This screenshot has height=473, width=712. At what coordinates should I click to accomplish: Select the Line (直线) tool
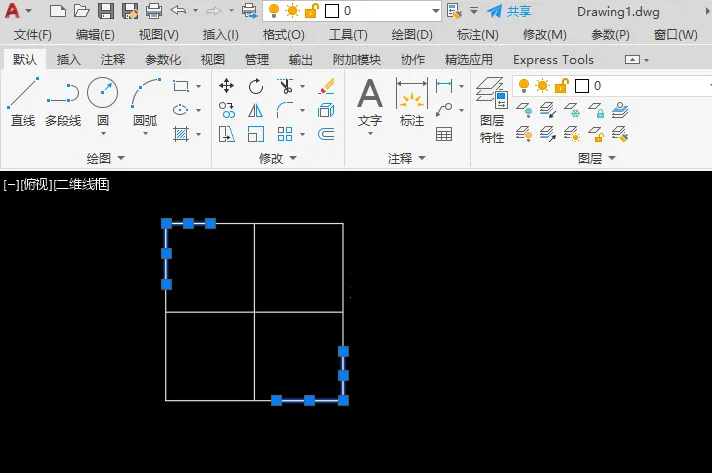(x=23, y=102)
